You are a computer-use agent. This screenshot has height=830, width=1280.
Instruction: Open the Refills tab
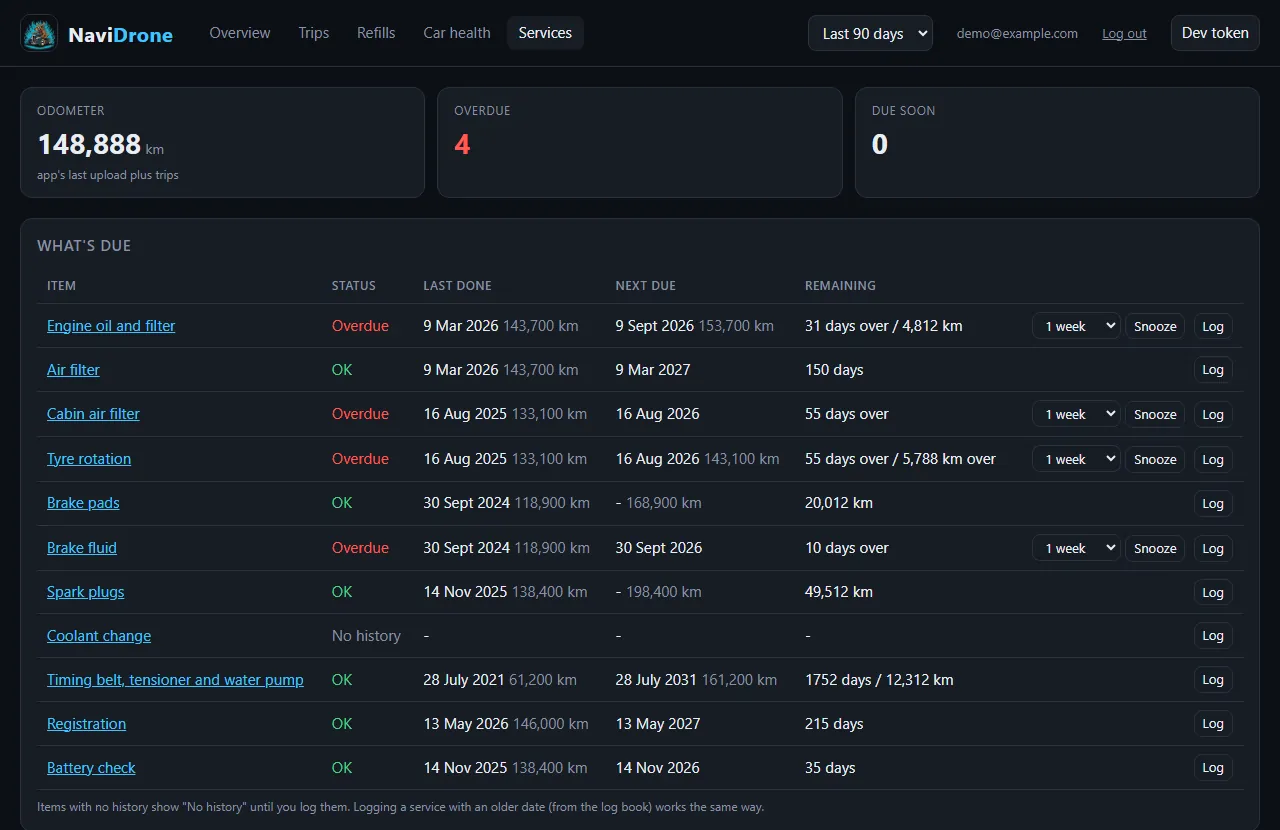376,33
